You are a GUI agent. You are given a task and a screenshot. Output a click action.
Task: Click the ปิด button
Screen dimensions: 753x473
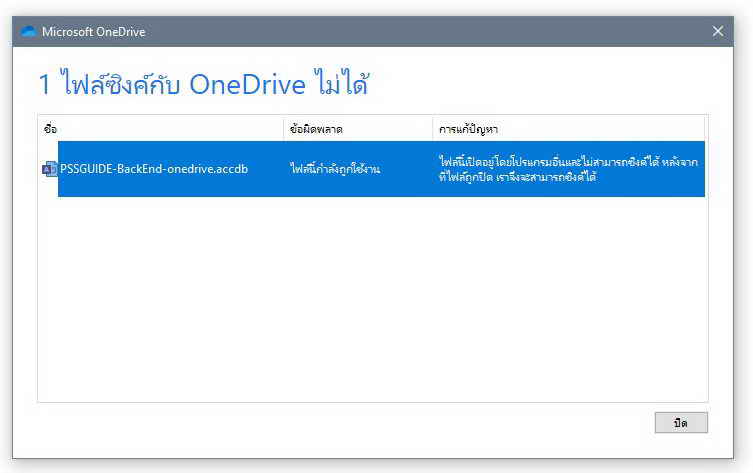point(681,423)
